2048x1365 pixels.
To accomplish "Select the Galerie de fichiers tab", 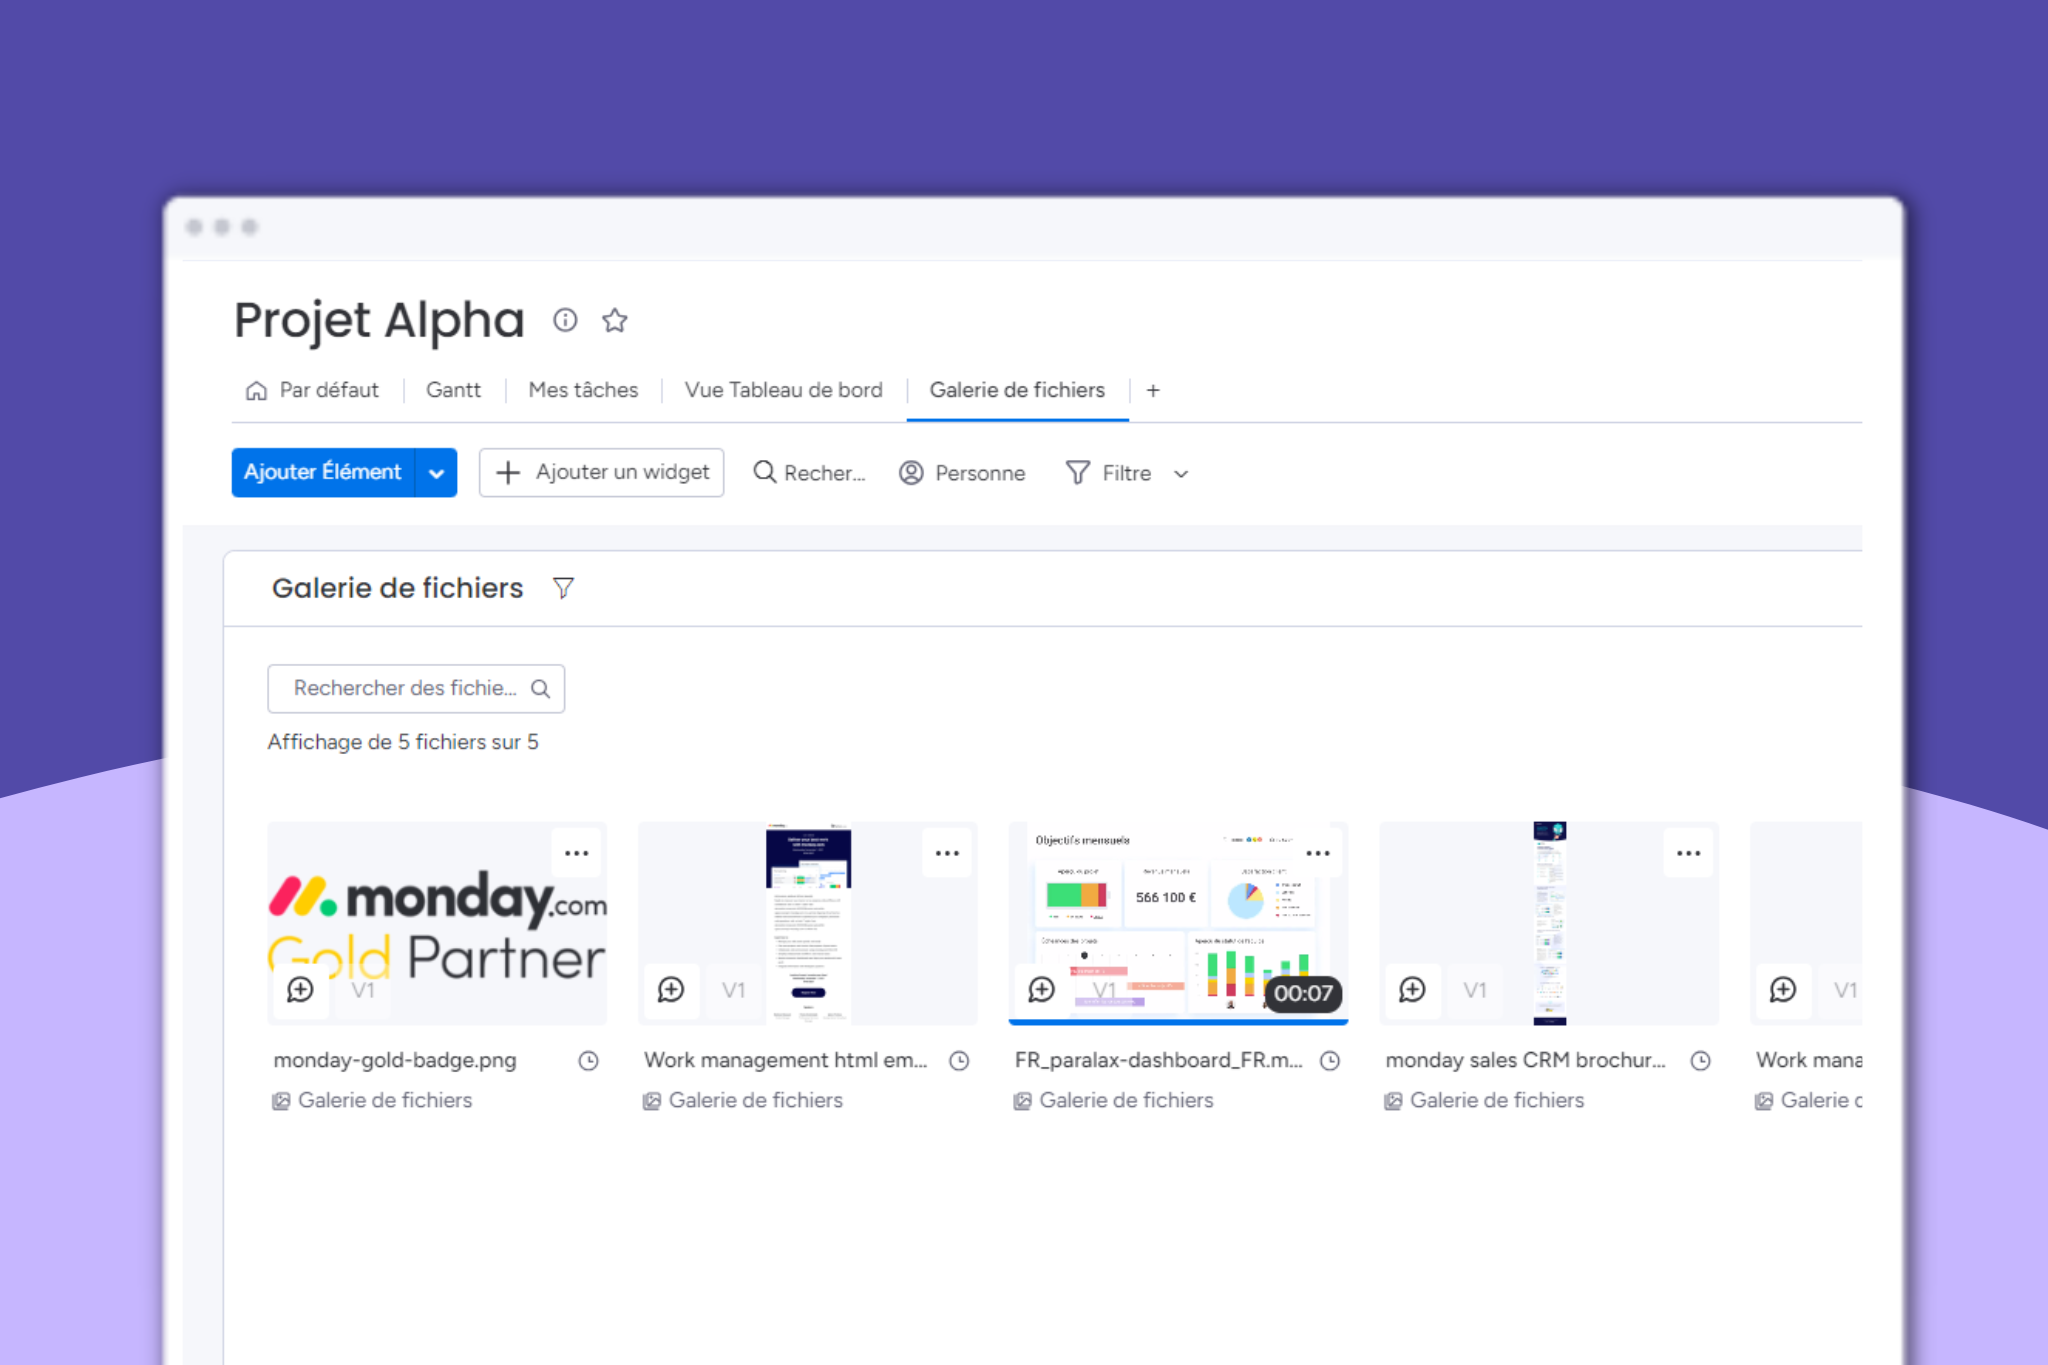I will point(1017,390).
